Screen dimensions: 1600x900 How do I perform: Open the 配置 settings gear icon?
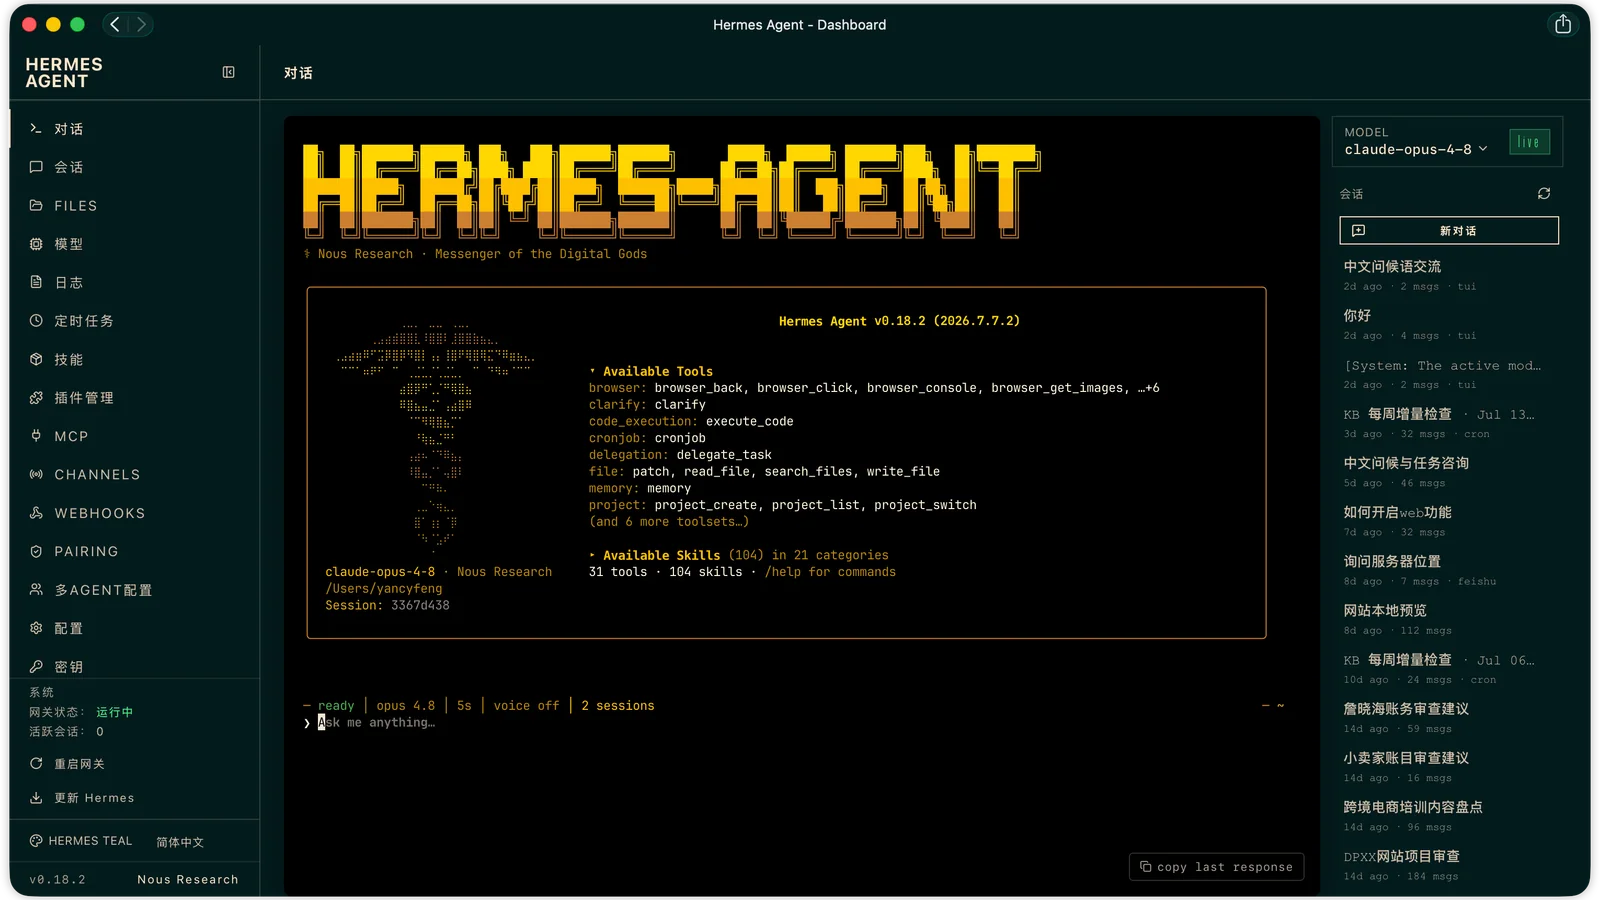(36, 628)
